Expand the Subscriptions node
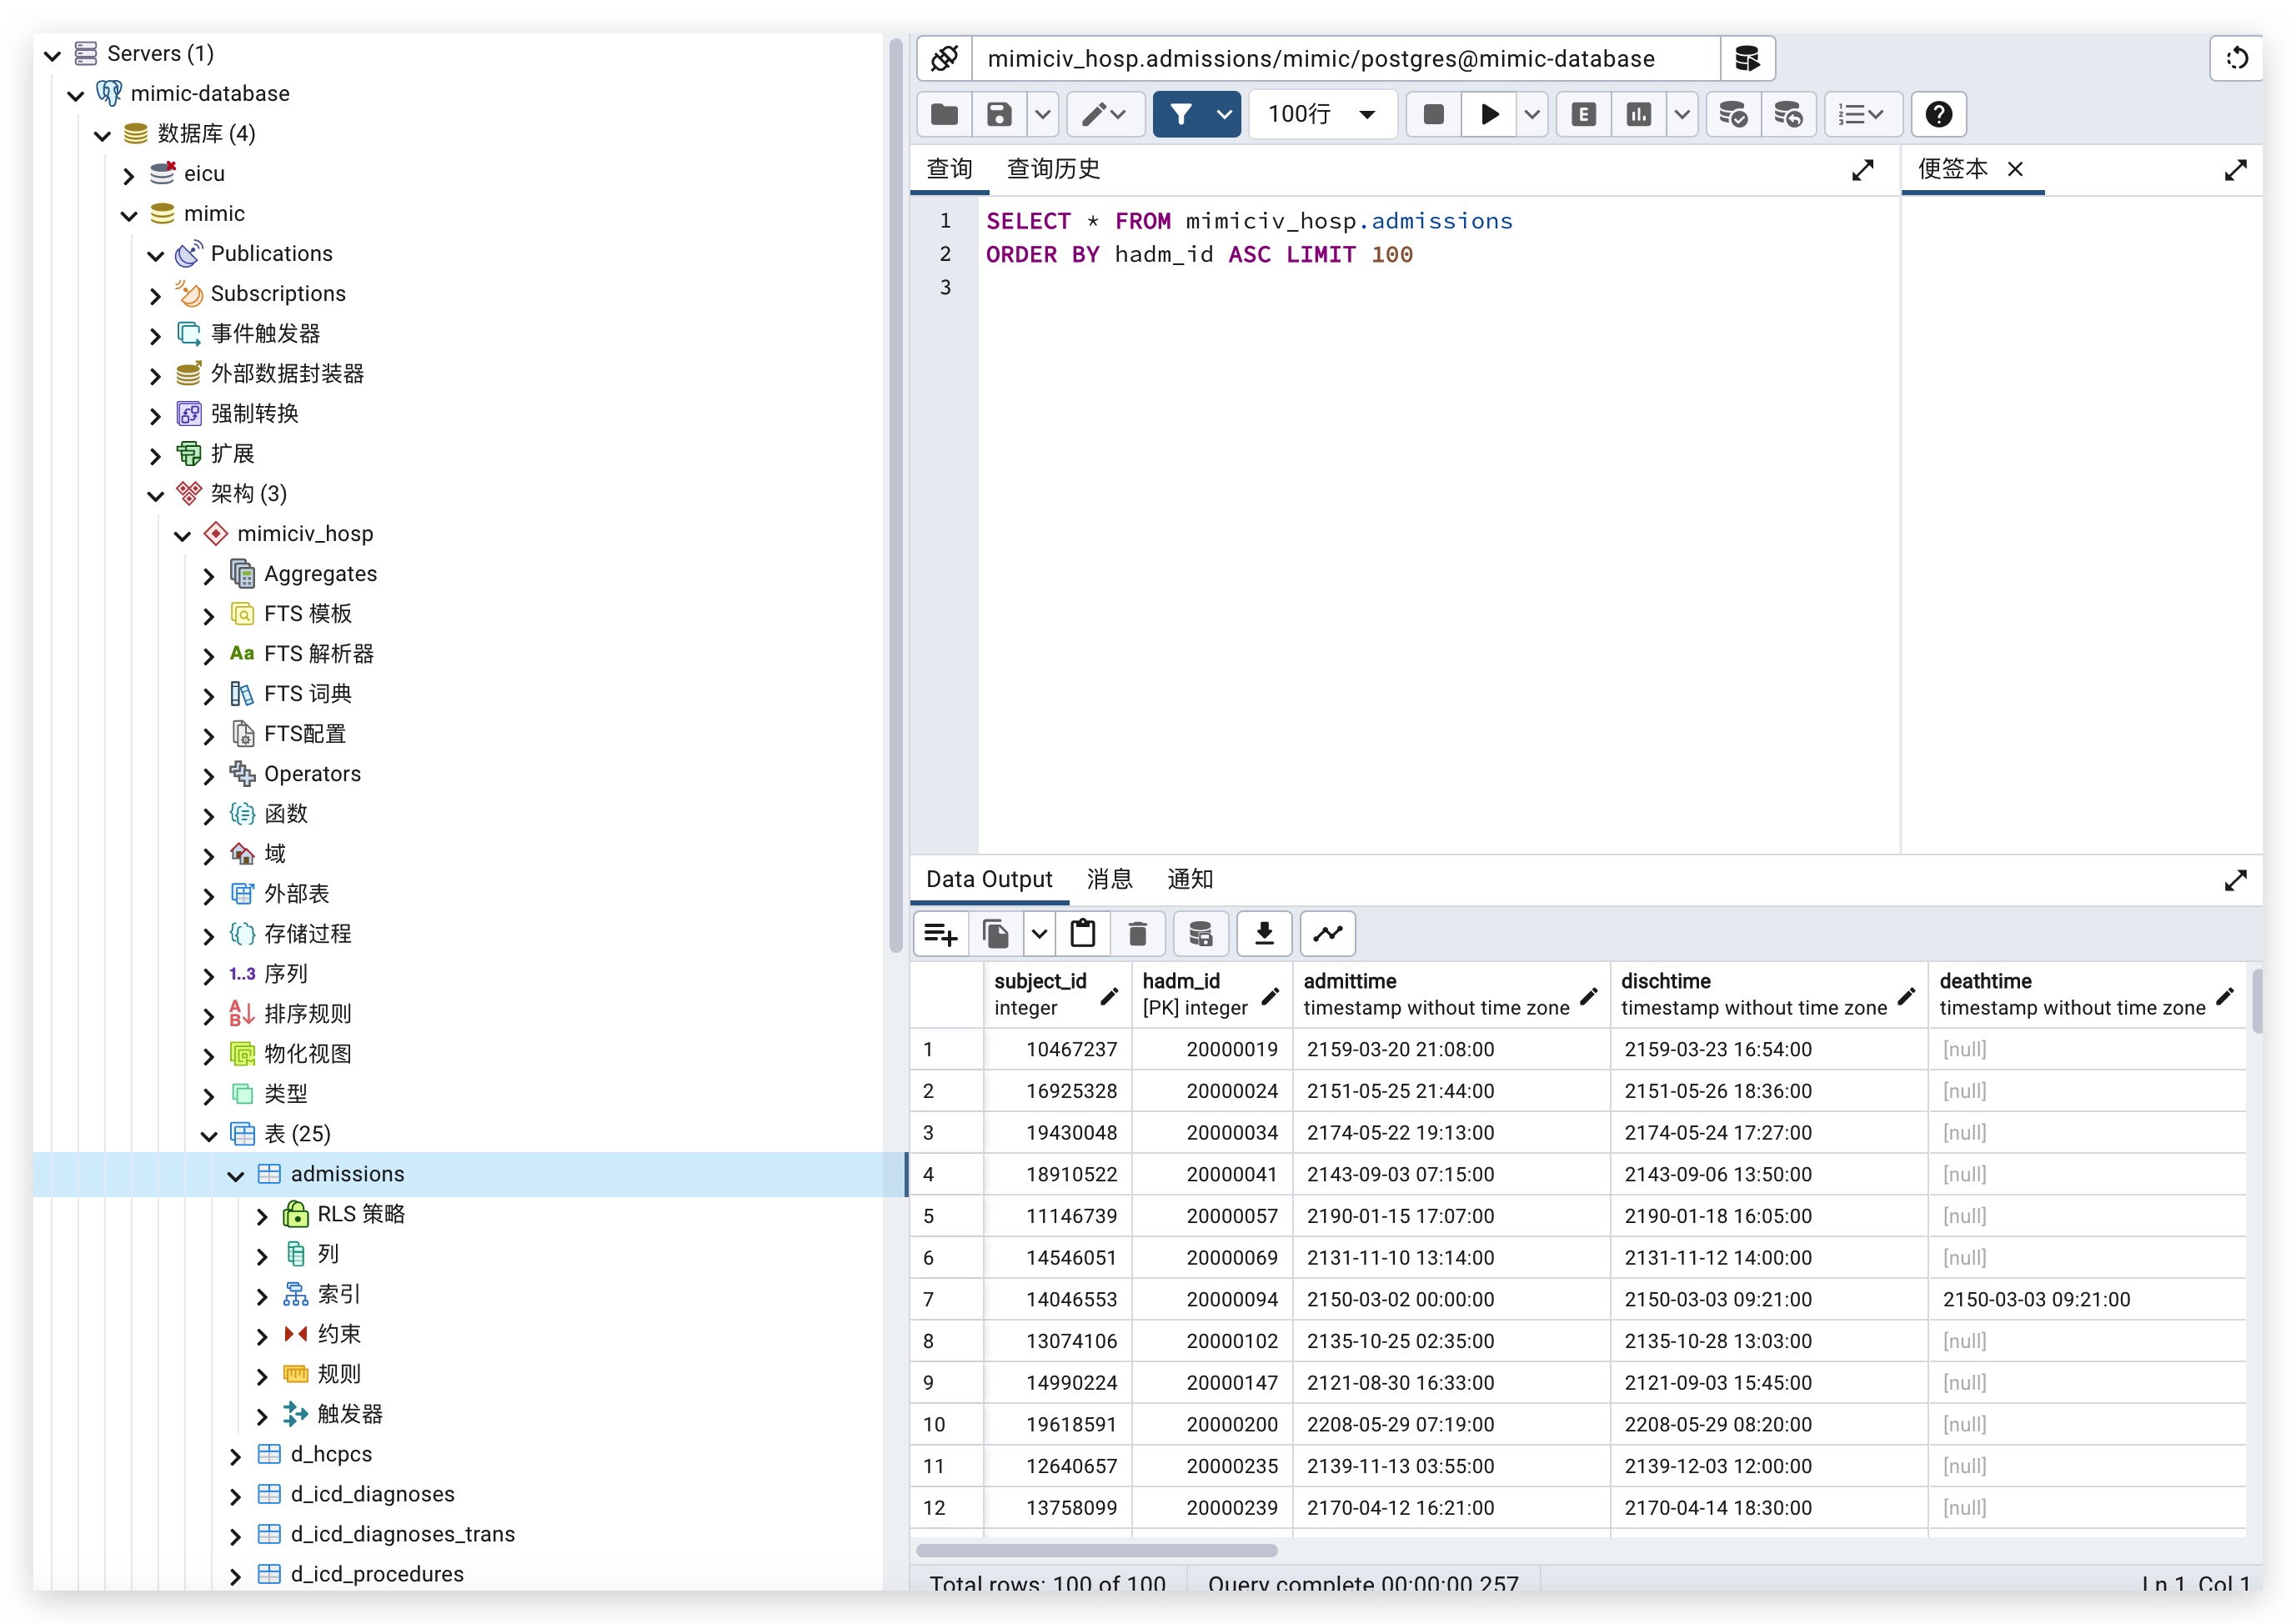Viewport: 2296px width, 1624px height. 155,295
